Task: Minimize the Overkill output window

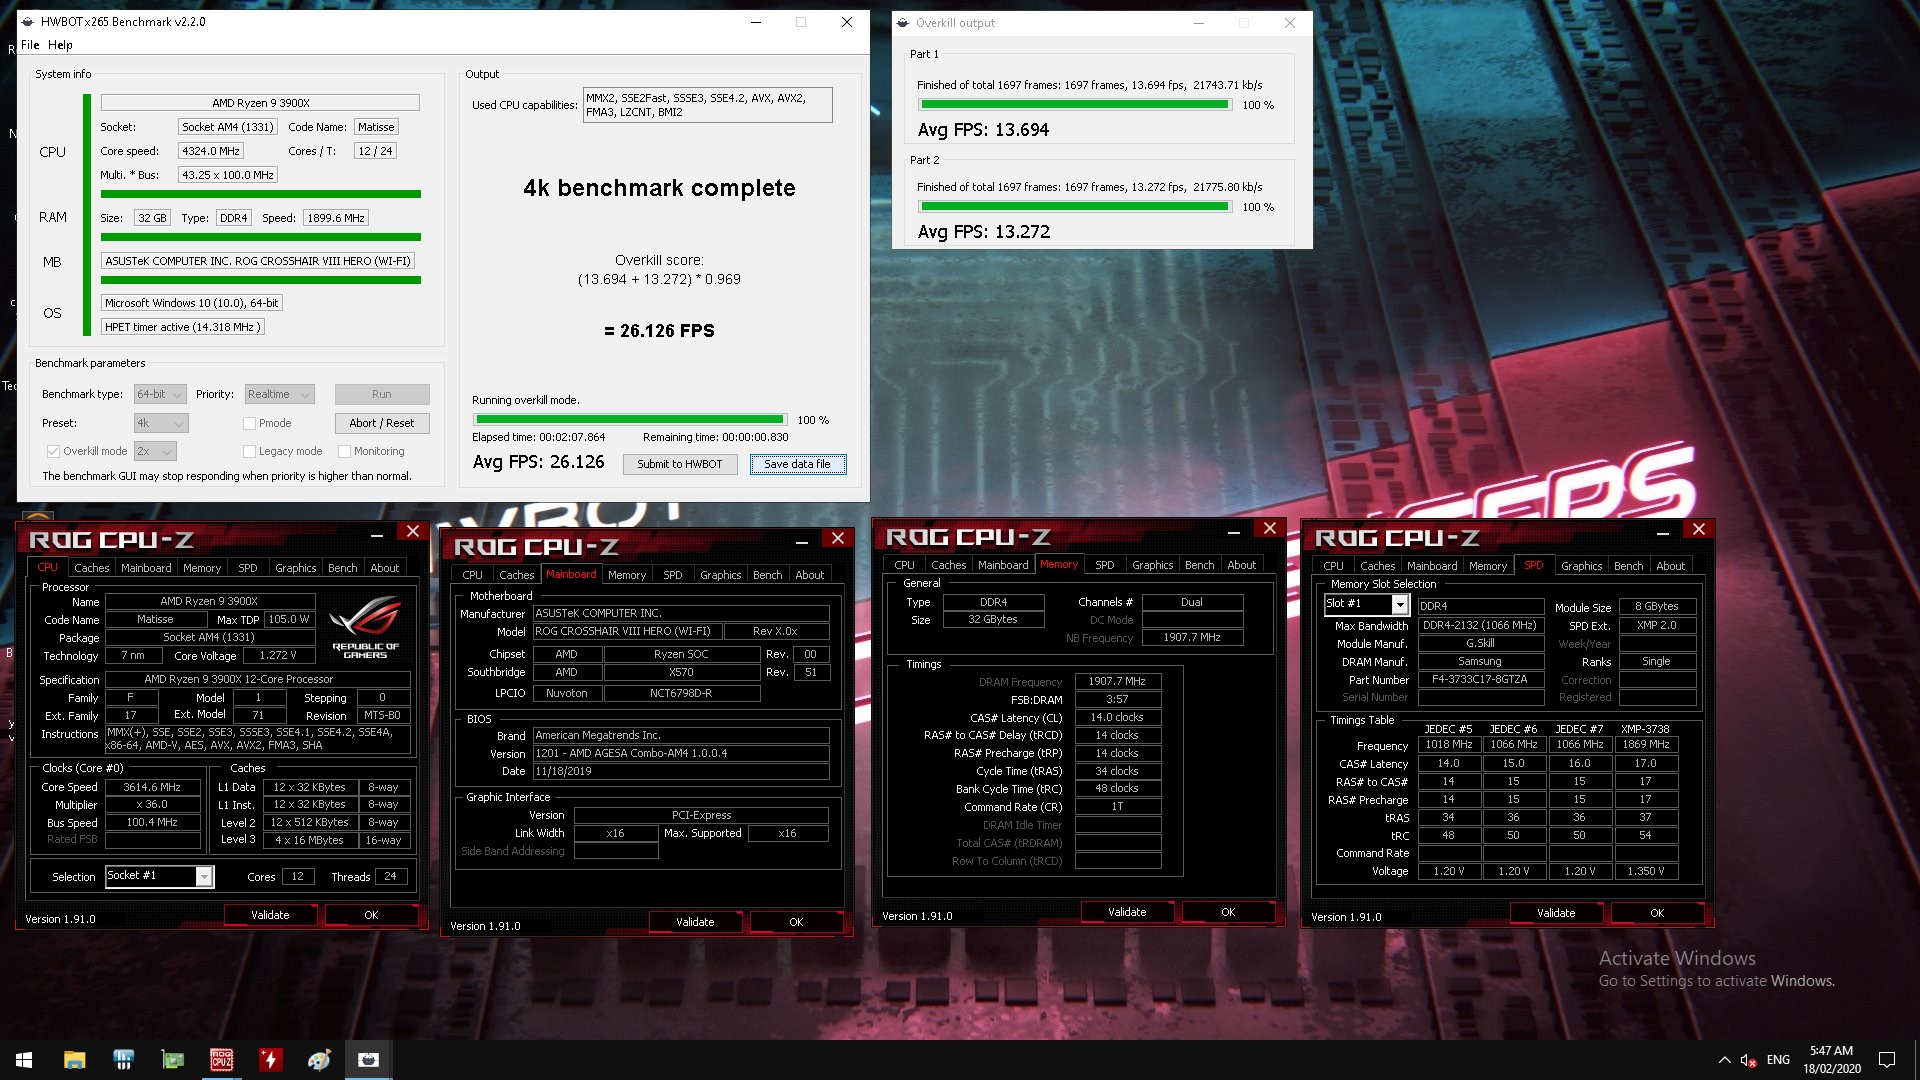Action: point(1198,23)
